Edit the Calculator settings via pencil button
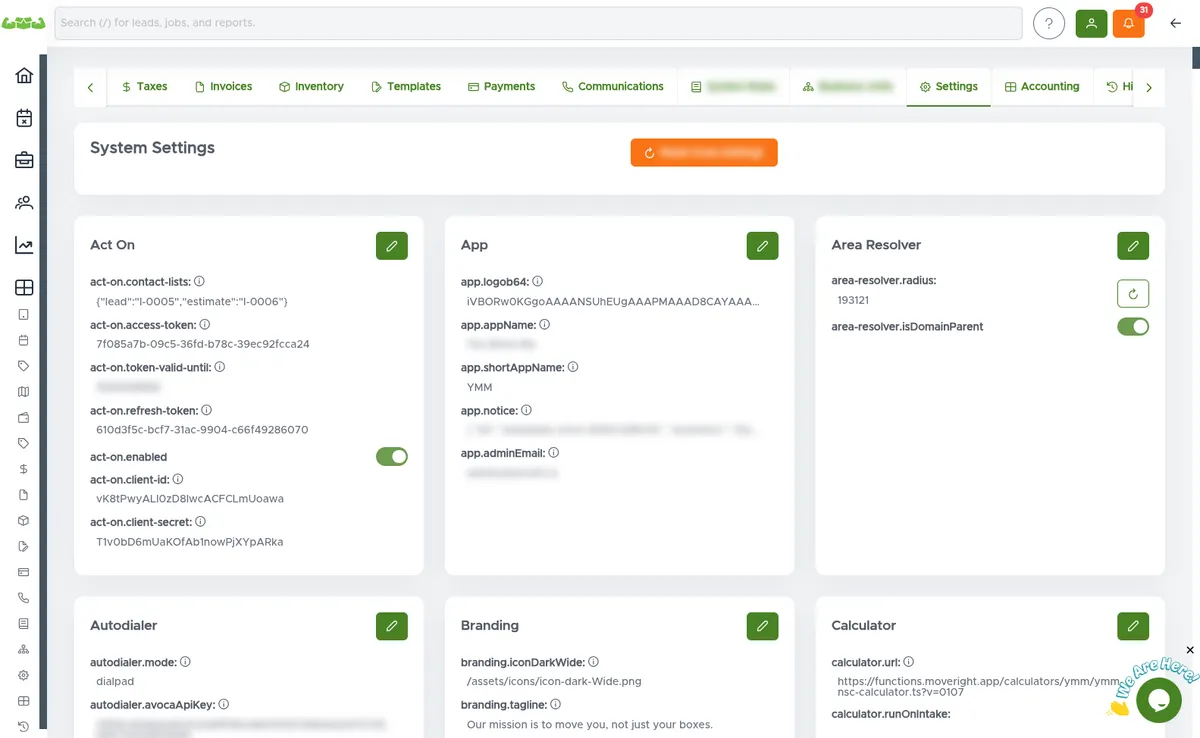Viewport: 1200px width, 738px height. (x=1133, y=626)
